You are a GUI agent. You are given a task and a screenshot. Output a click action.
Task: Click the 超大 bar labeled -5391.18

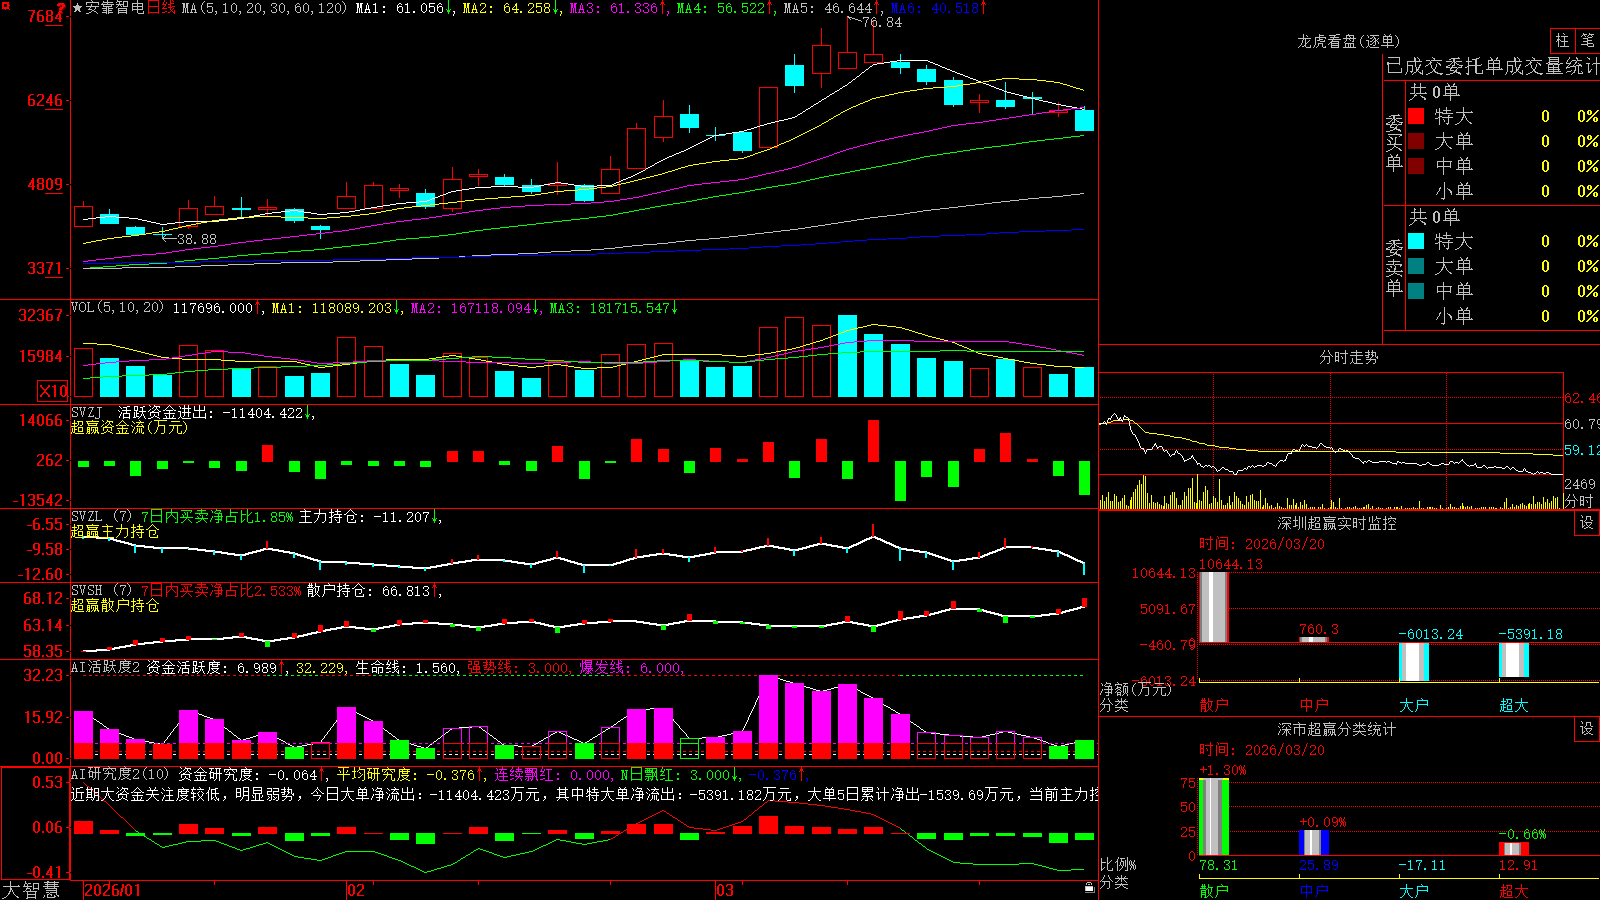1514,660
